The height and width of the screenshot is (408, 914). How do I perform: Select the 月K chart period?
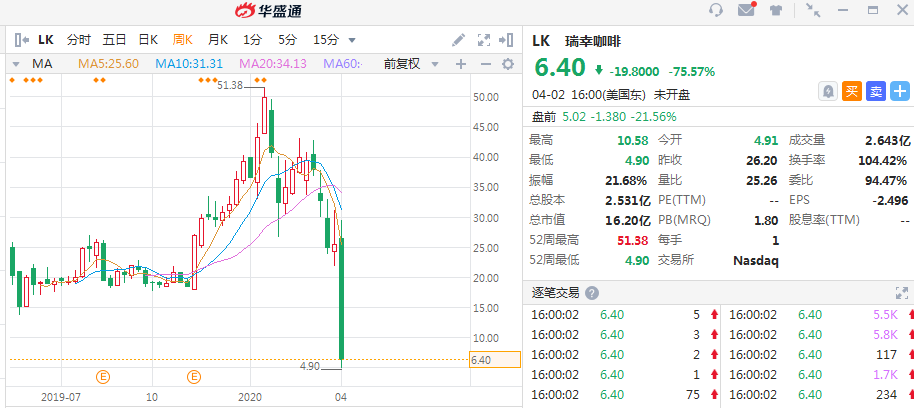click(x=218, y=40)
